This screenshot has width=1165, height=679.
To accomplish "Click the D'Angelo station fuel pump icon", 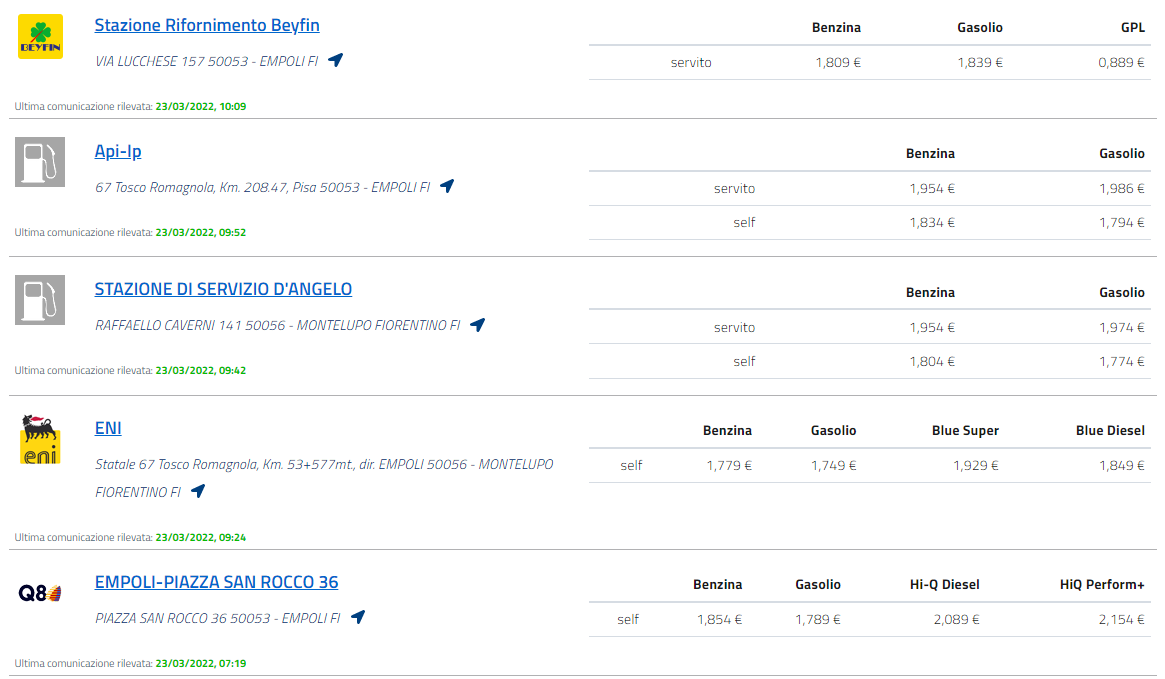I will click(x=40, y=300).
